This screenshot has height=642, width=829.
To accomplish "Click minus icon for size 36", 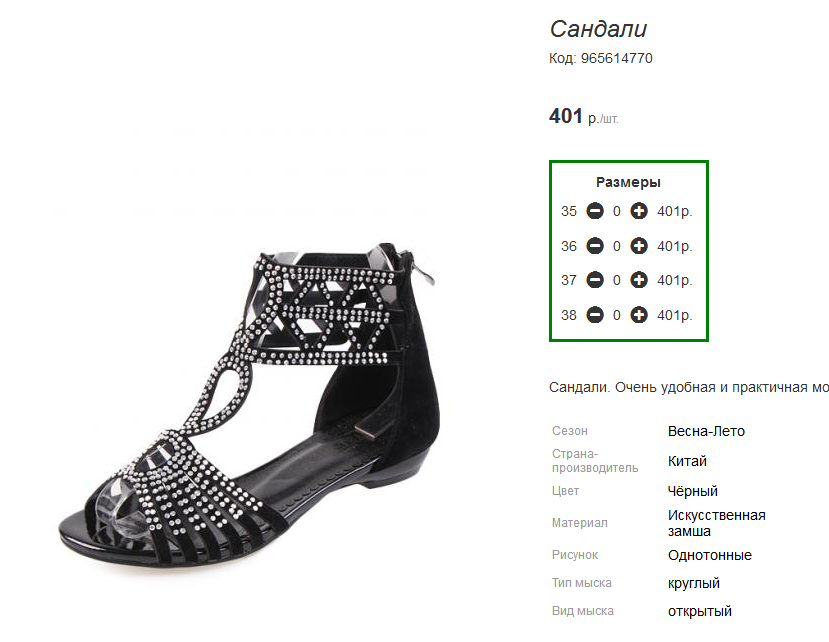I will pyautogui.click(x=595, y=246).
